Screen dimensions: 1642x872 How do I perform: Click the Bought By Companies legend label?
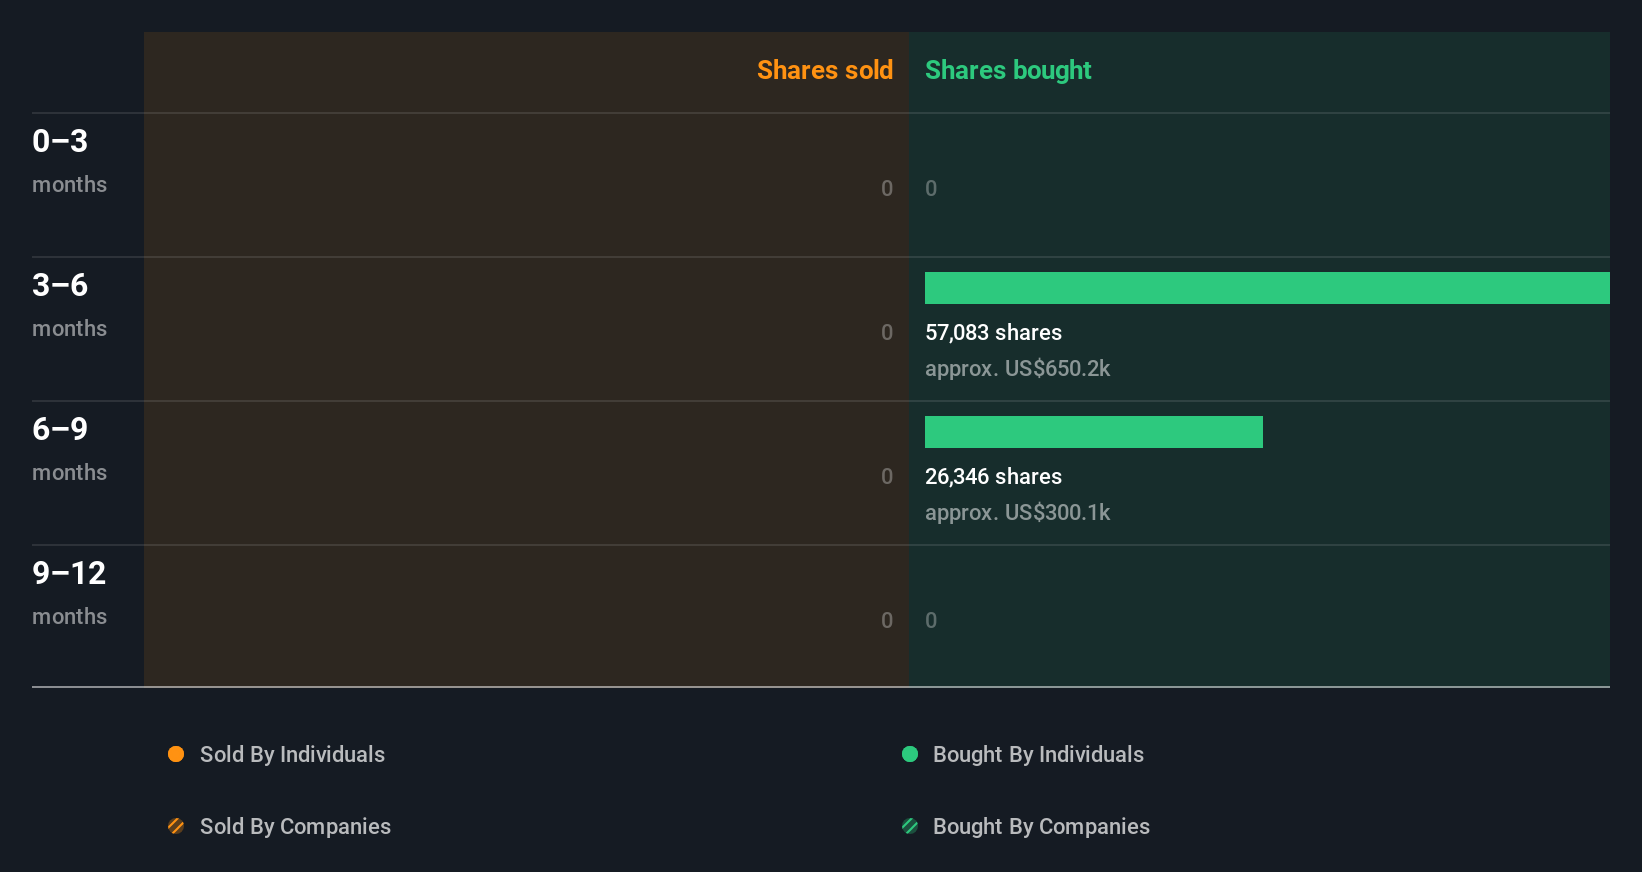[1041, 826]
